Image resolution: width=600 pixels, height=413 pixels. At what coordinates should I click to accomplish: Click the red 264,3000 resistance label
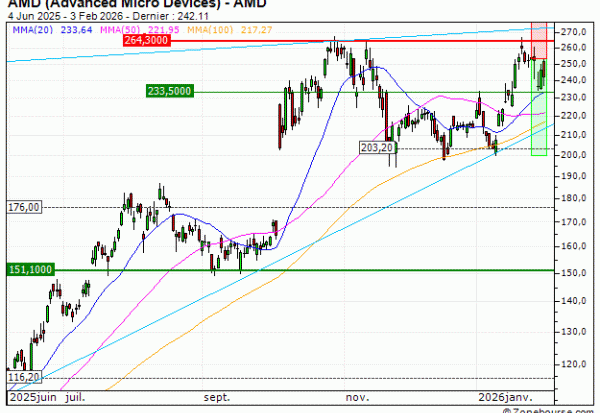coord(147,40)
